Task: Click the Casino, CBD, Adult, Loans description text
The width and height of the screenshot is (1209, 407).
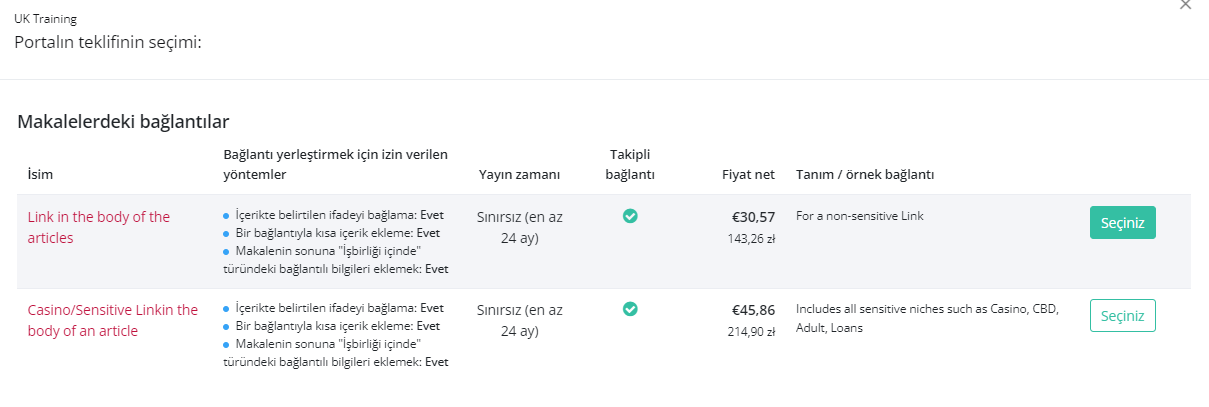Action: (x=927, y=318)
